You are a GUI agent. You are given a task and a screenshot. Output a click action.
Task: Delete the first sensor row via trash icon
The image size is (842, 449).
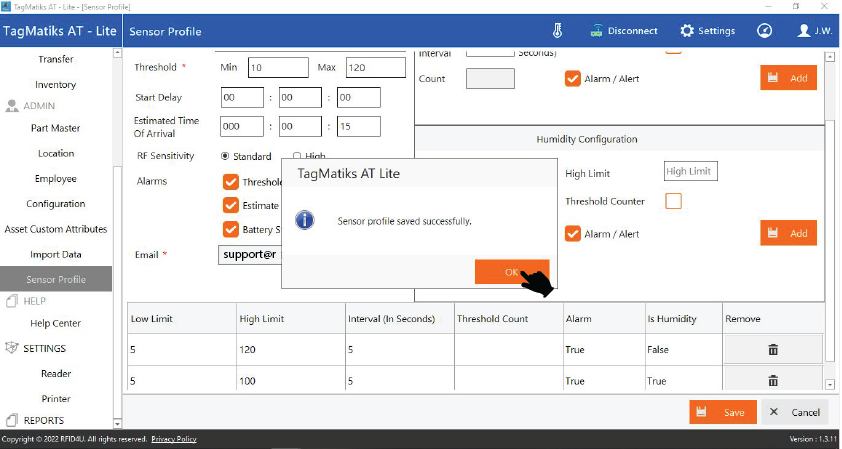pos(772,350)
